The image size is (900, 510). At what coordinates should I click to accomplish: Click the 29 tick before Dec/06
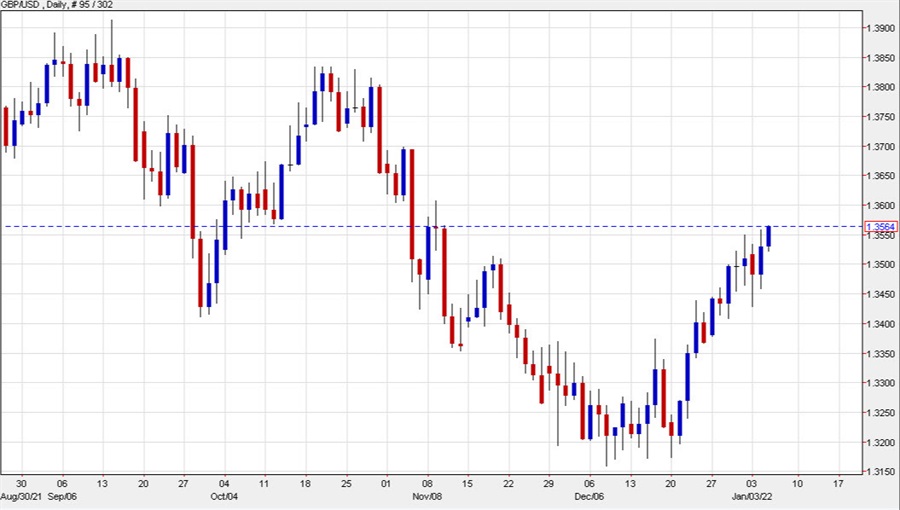pyautogui.click(x=548, y=484)
